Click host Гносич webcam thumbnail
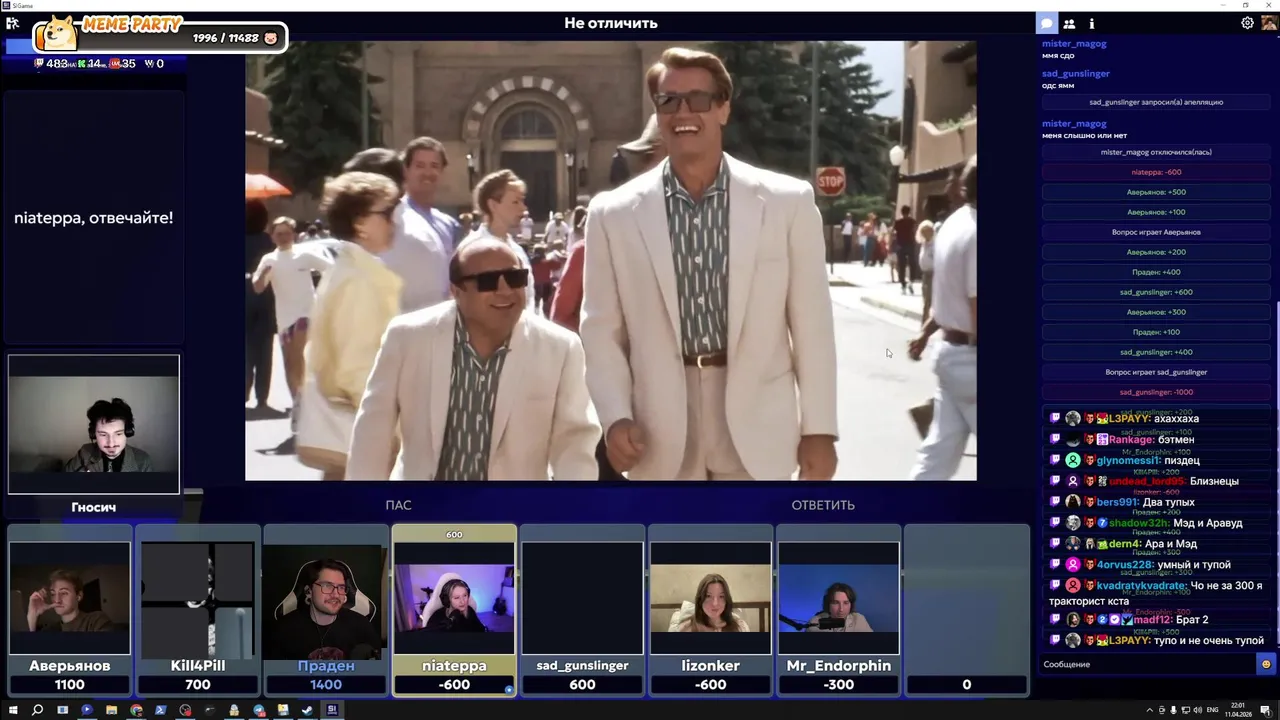The width and height of the screenshot is (1280, 720). pos(94,424)
